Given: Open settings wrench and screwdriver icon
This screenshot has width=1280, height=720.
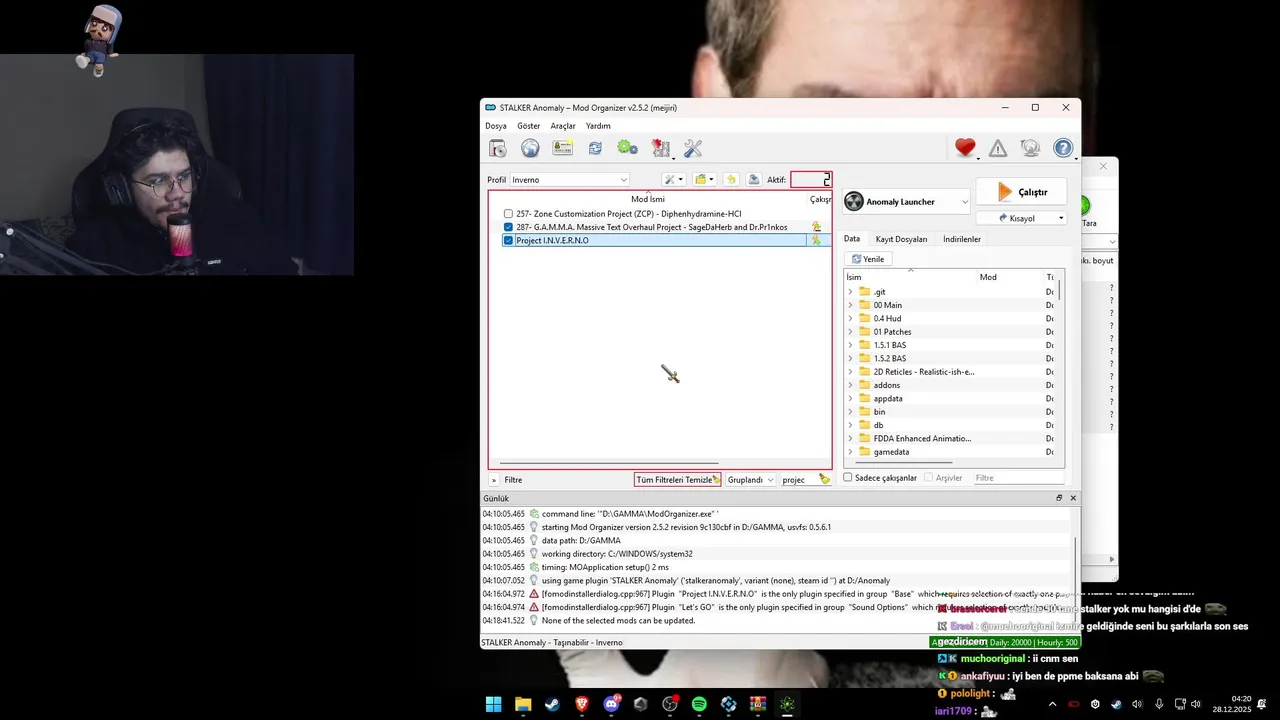Looking at the screenshot, I should (x=693, y=148).
